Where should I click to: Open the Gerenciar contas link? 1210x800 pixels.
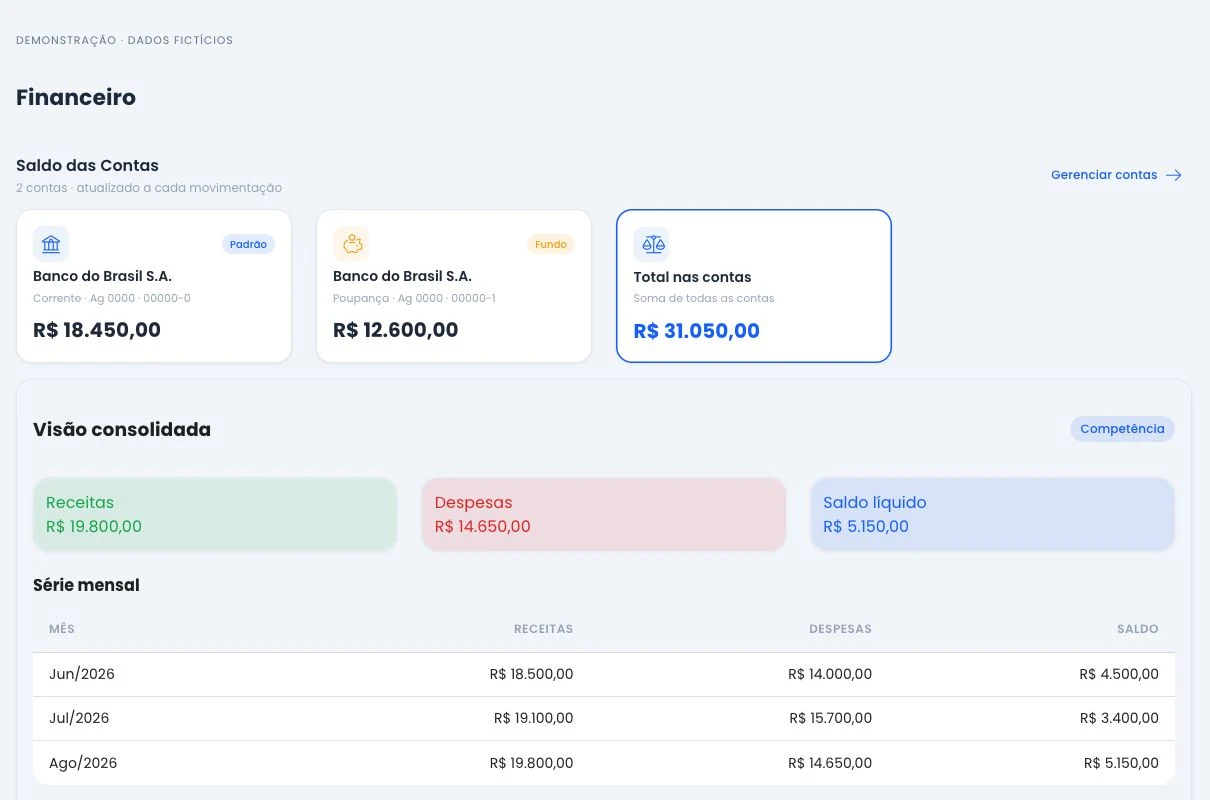[1116, 175]
